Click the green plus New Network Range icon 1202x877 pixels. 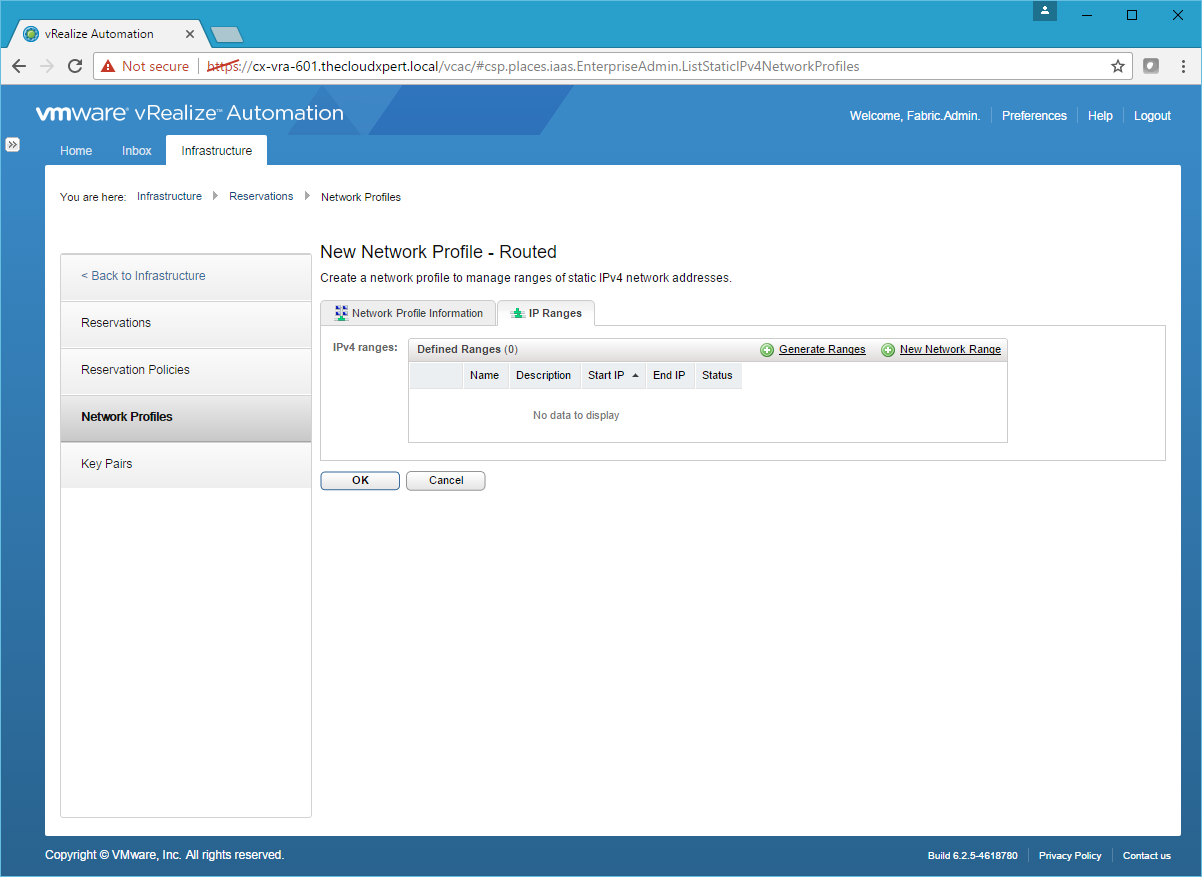click(x=888, y=350)
